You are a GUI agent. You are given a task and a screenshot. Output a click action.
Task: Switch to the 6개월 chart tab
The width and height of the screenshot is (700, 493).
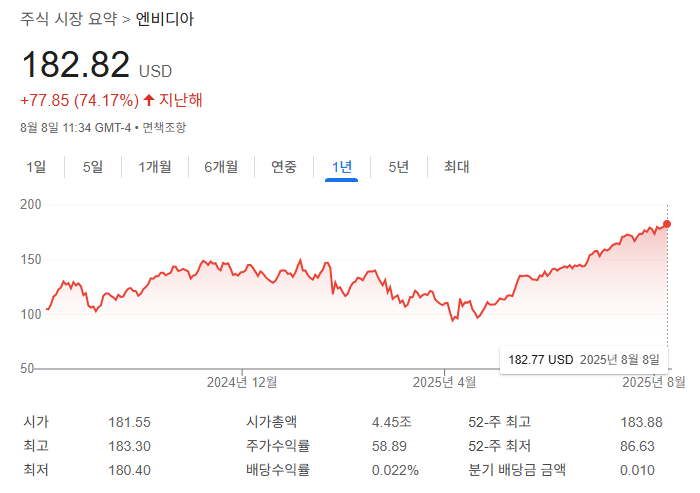221,167
